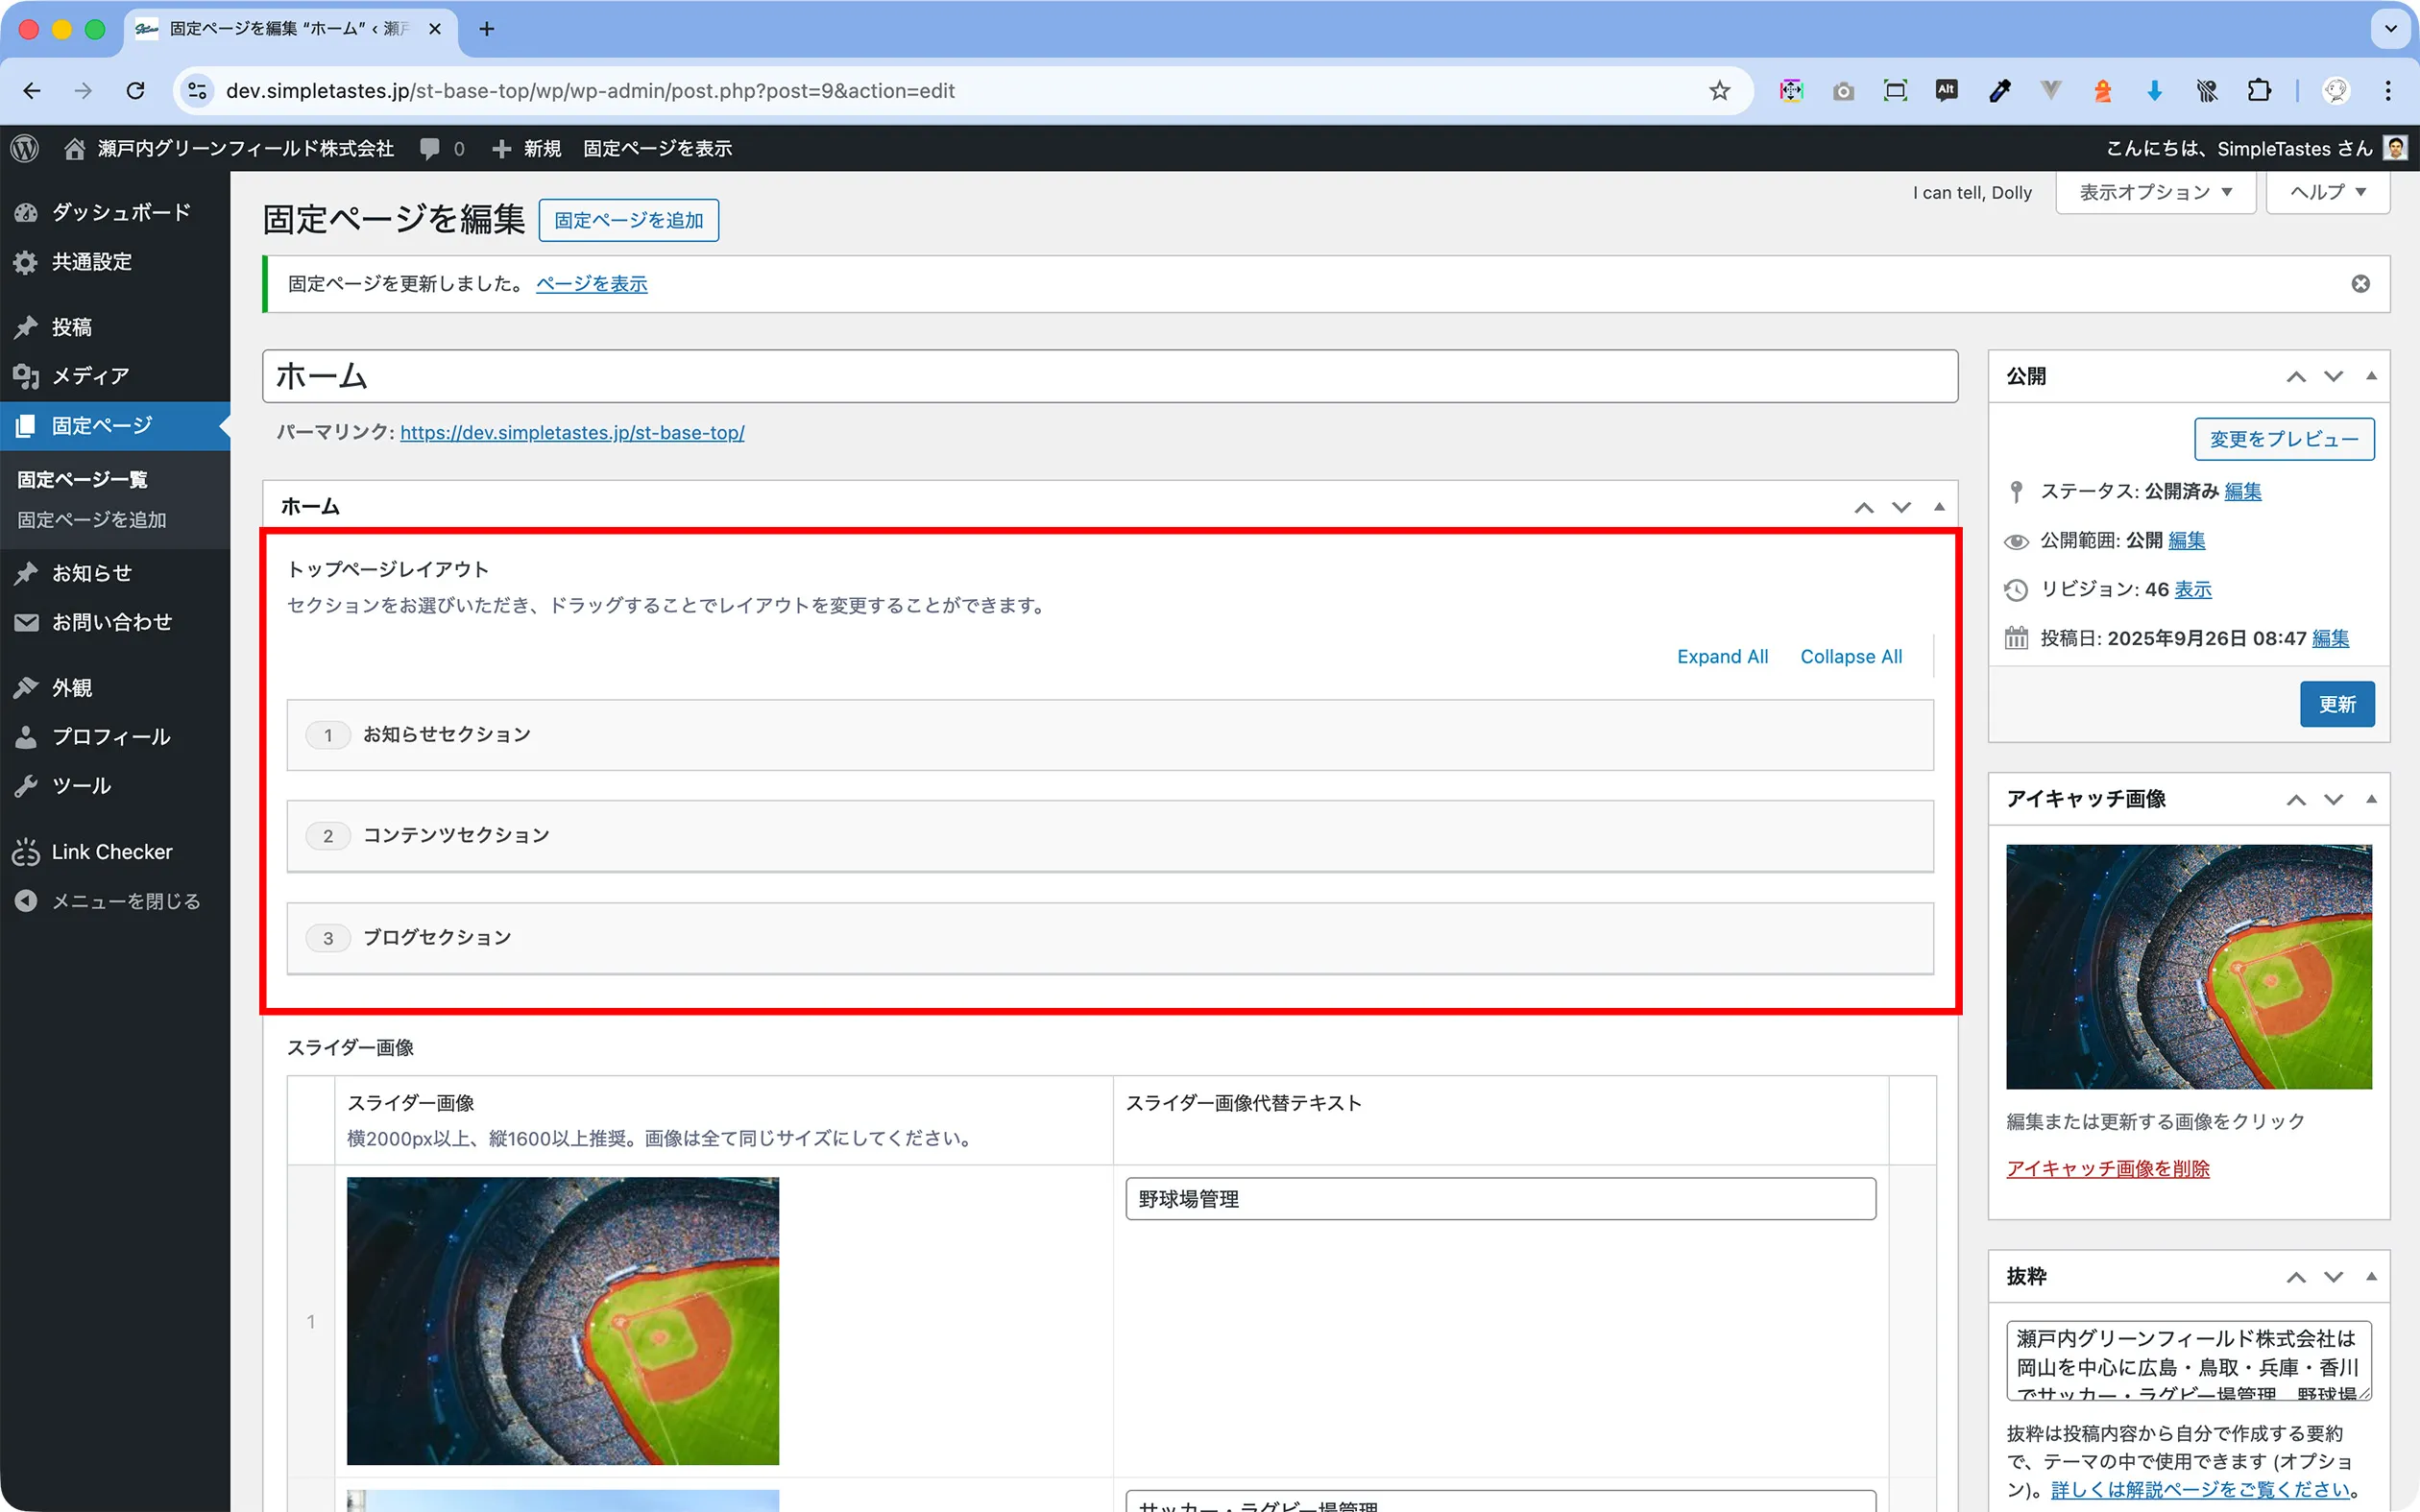
Task: Toggle the 公開 panel with triangle arrow
Action: [x=2371, y=376]
